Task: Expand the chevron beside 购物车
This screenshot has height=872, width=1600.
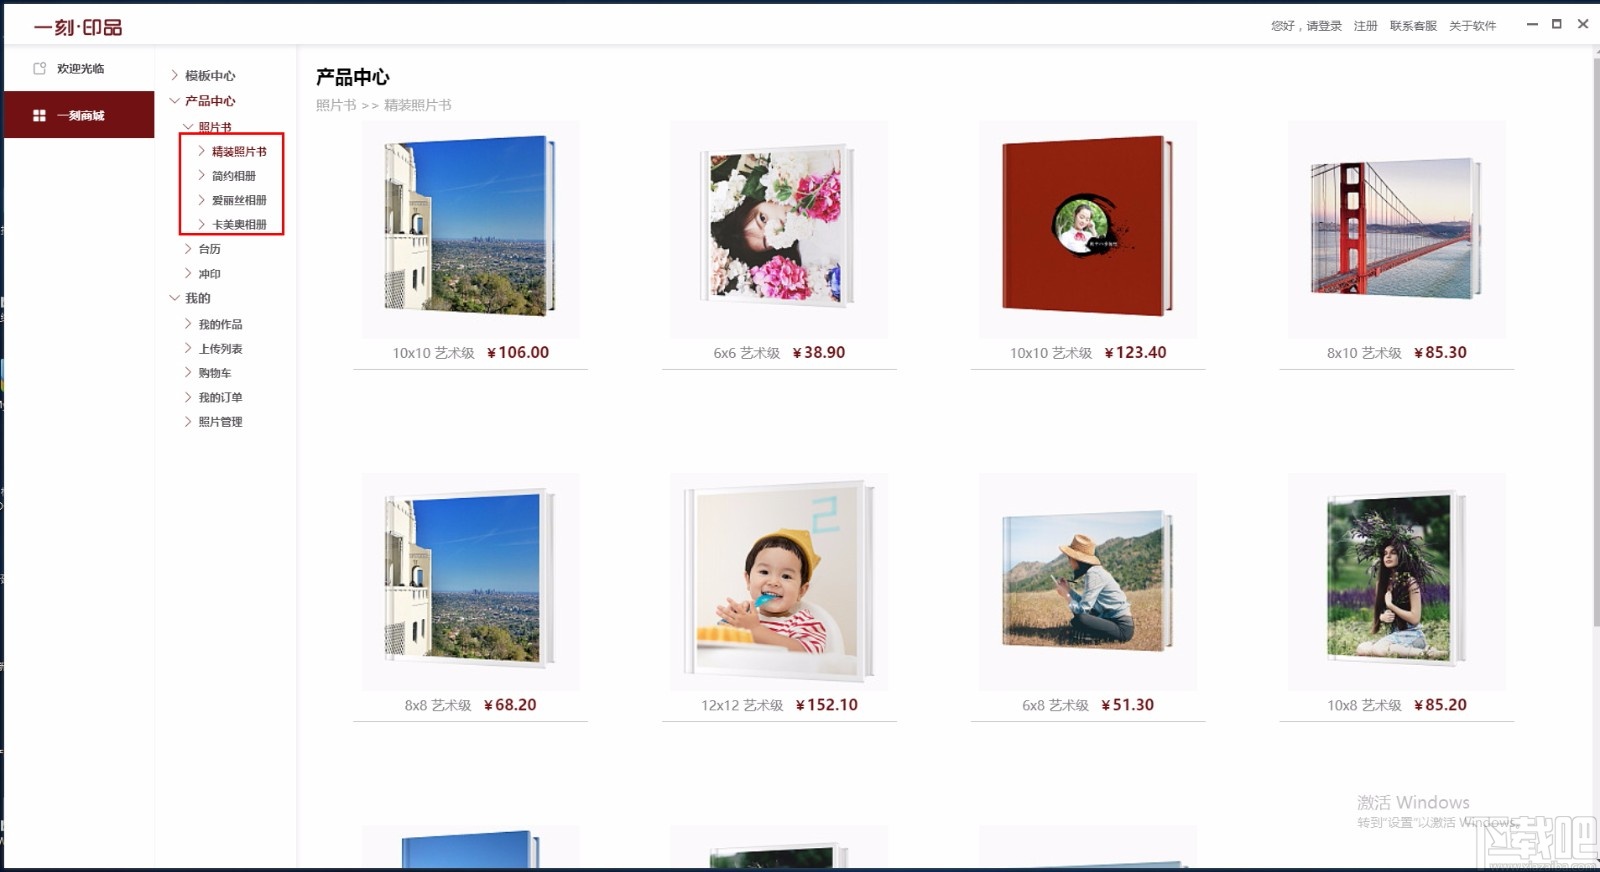Action: 188,372
